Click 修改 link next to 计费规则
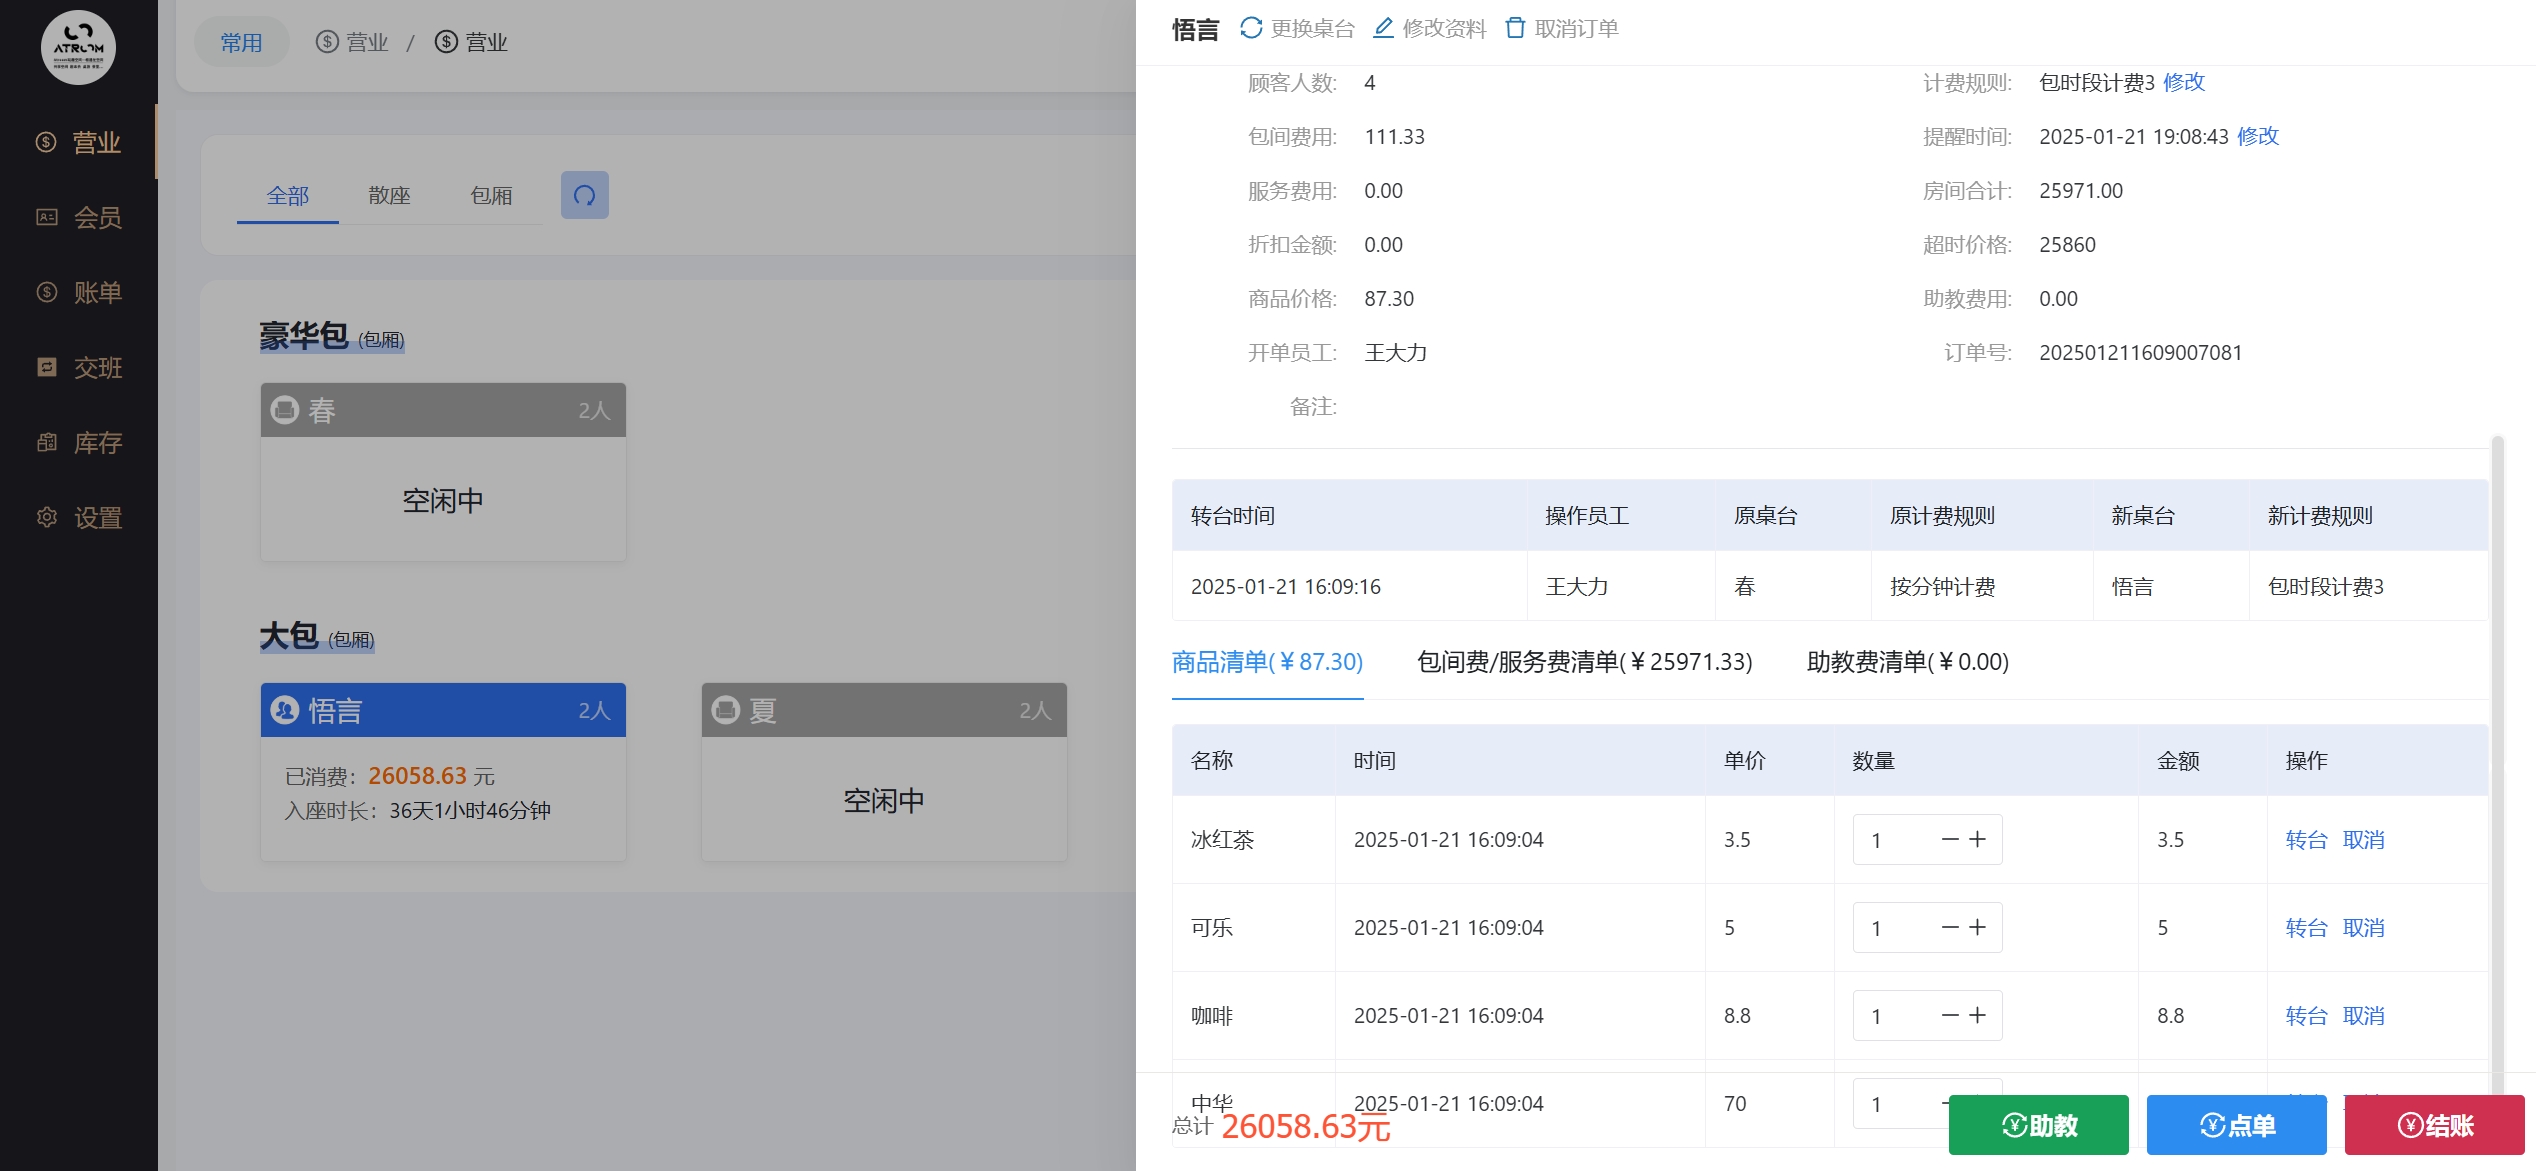 tap(2184, 82)
